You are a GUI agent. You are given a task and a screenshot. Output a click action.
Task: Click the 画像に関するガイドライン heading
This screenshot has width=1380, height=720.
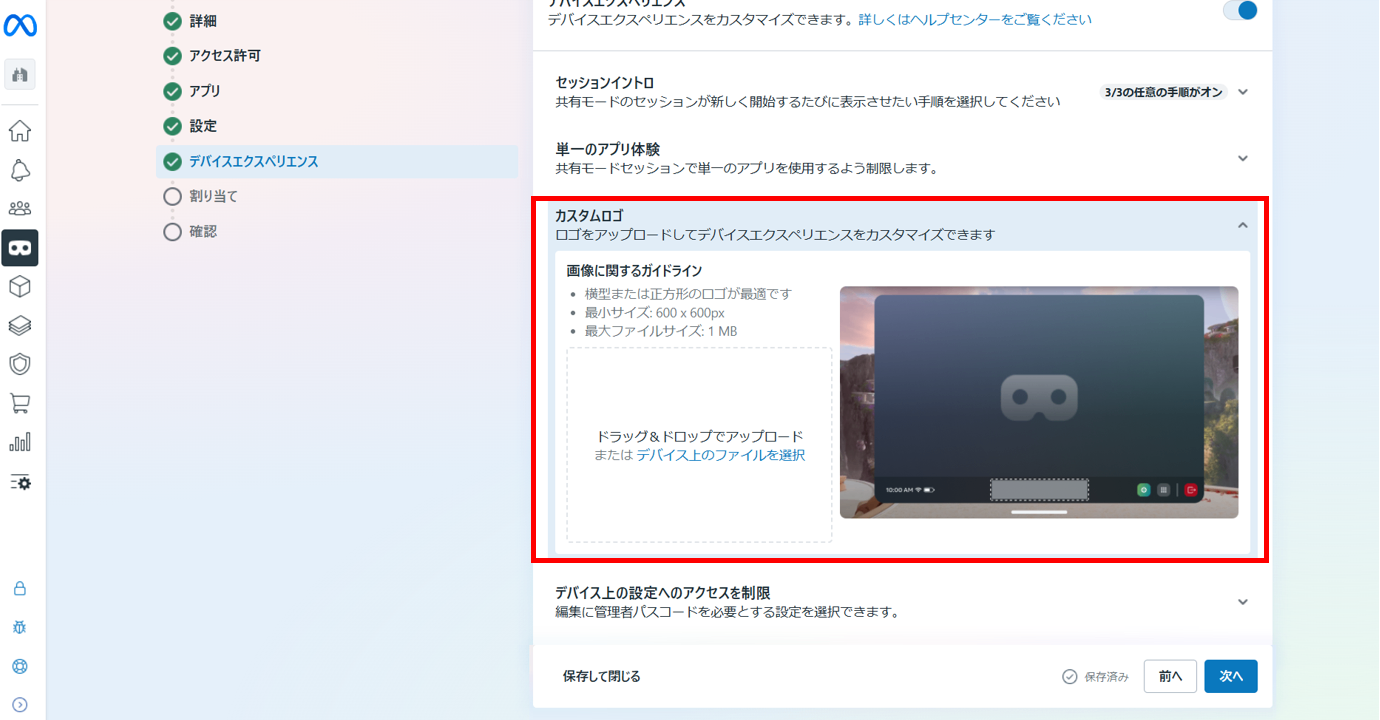pos(634,271)
